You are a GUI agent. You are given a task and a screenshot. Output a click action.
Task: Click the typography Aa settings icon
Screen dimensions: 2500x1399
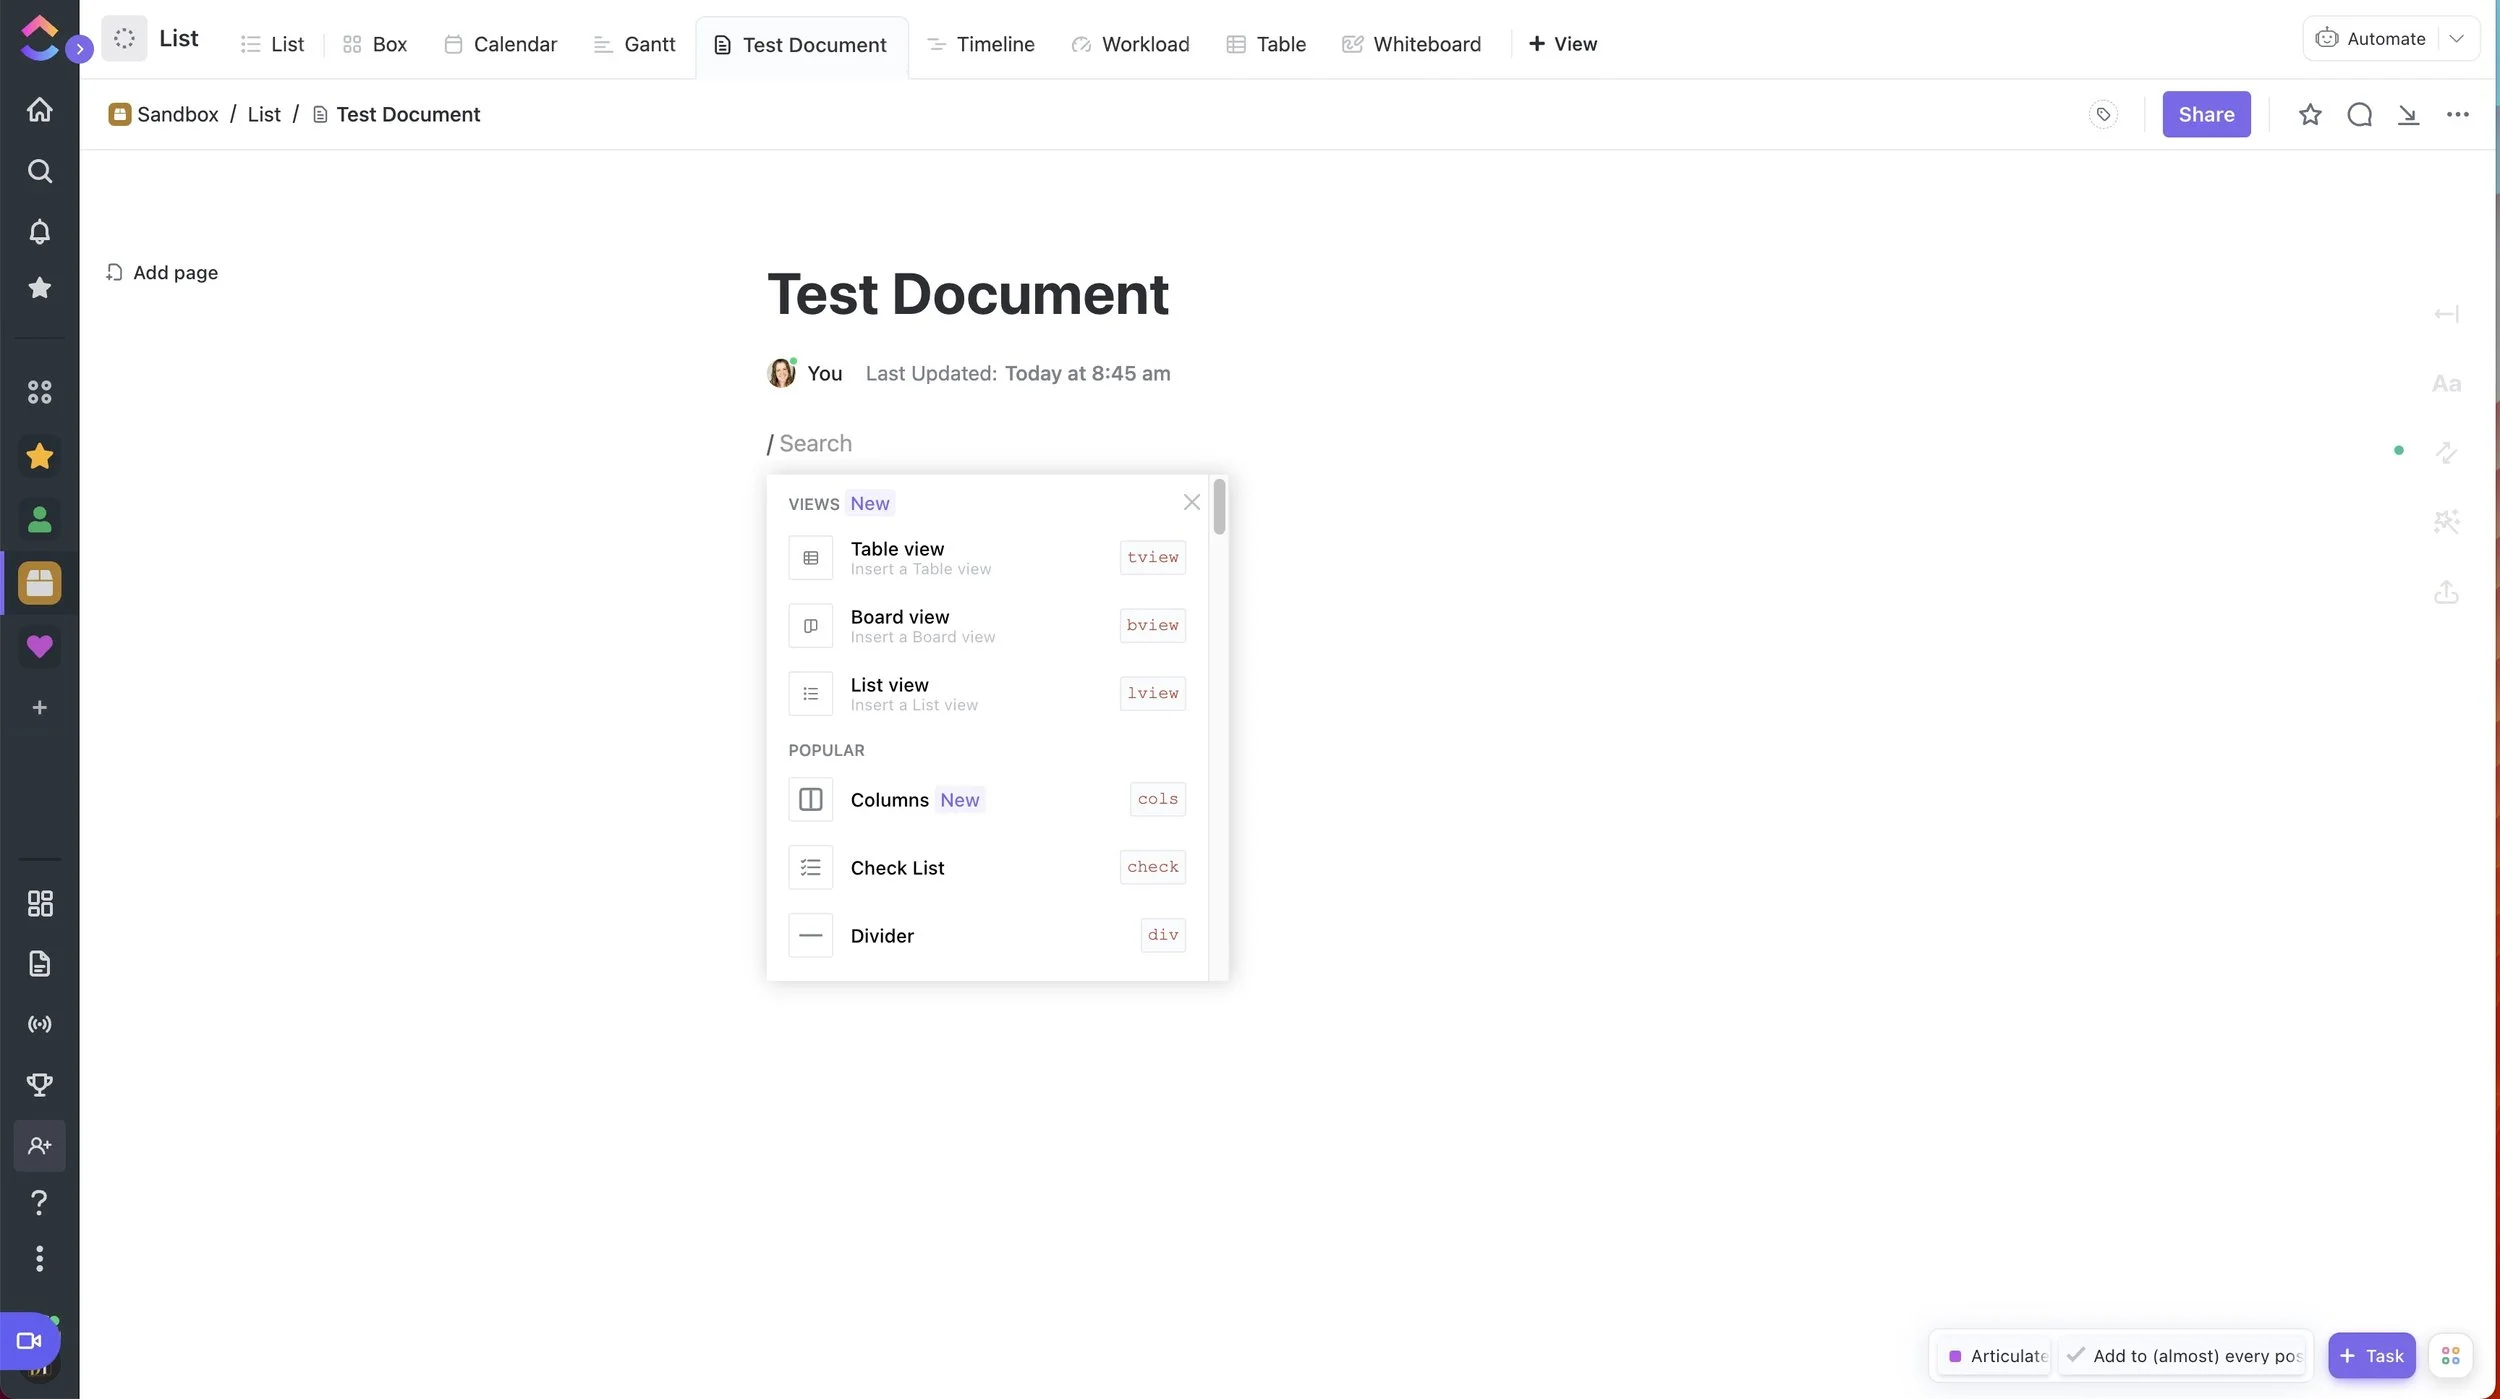tap(2446, 383)
